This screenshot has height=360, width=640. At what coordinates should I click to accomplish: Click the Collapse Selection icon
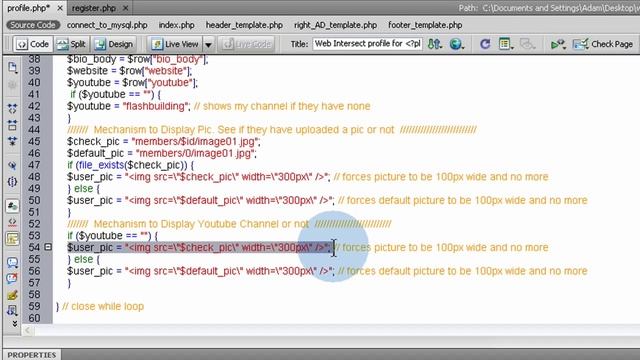pyautogui.click(x=12, y=125)
